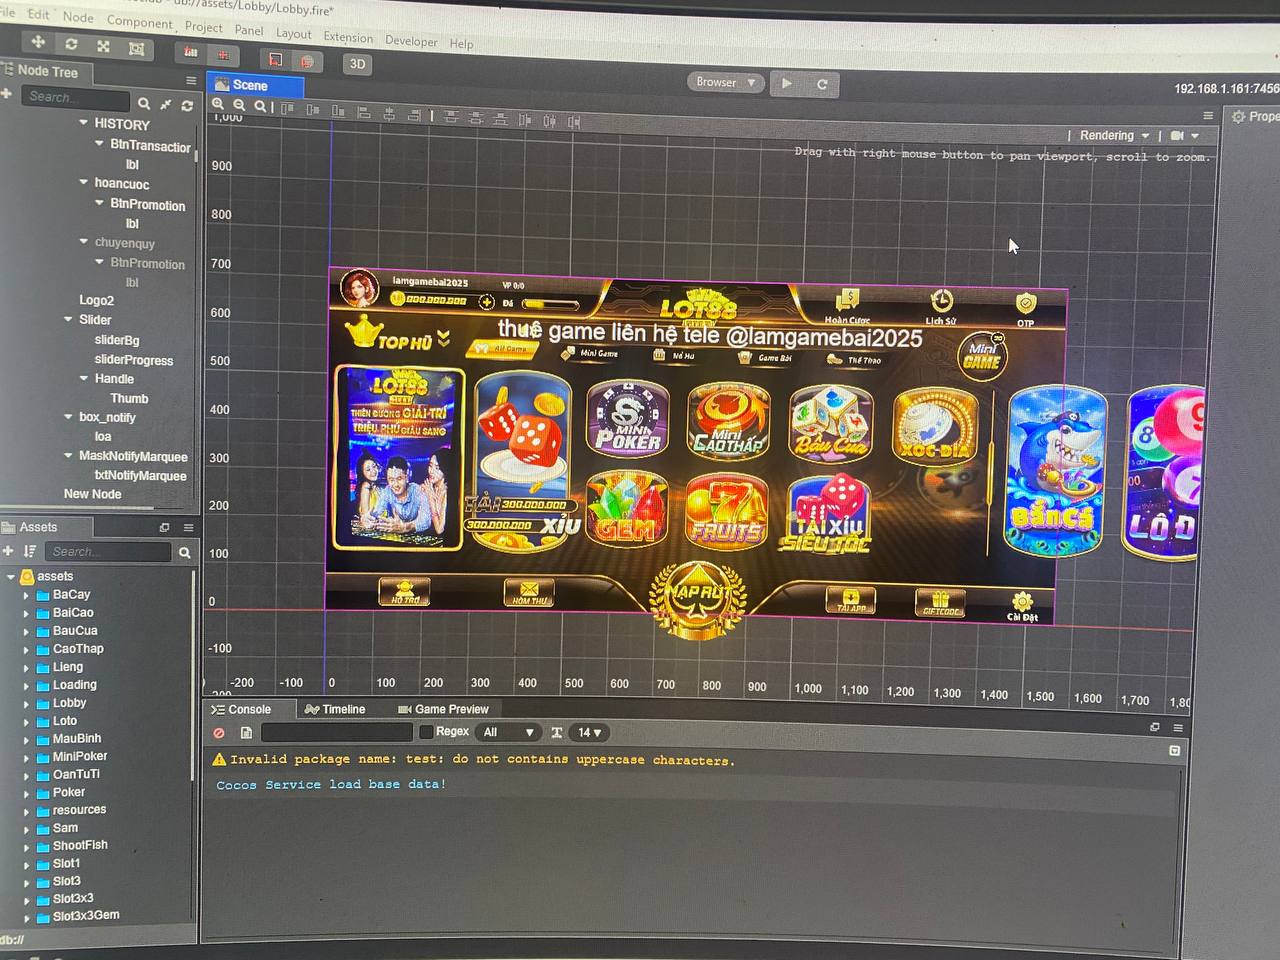Viewport: 1280px width, 960px height.
Task: Click the Node Tree search field
Action: (x=76, y=99)
